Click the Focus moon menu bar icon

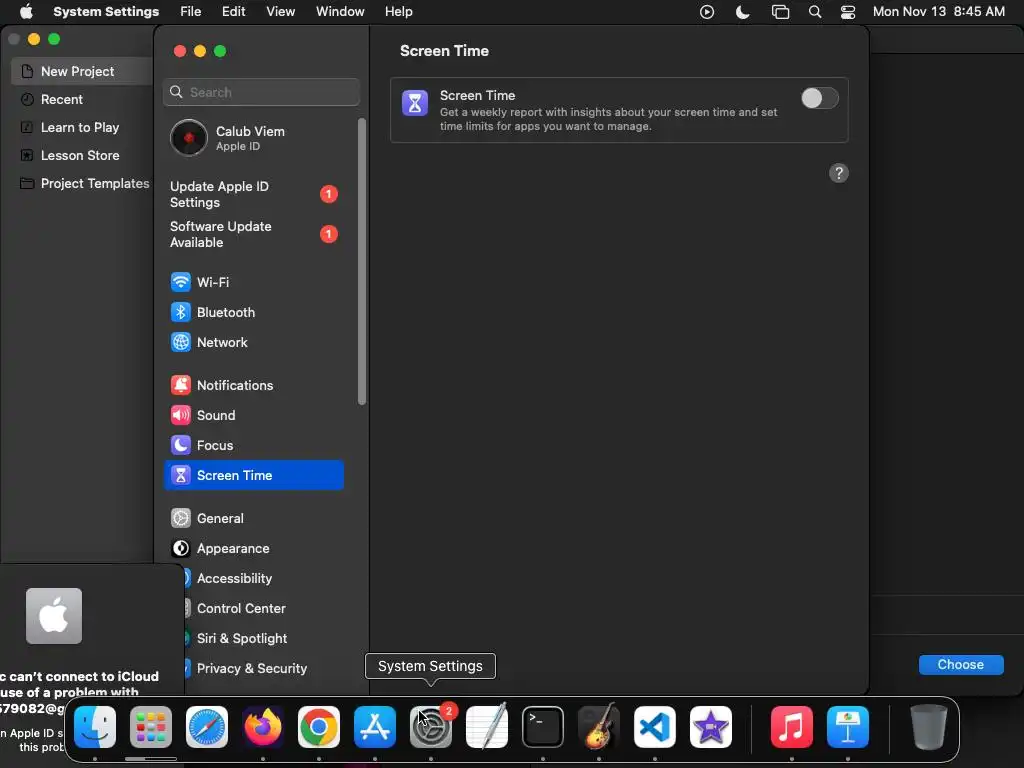click(x=743, y=12)
